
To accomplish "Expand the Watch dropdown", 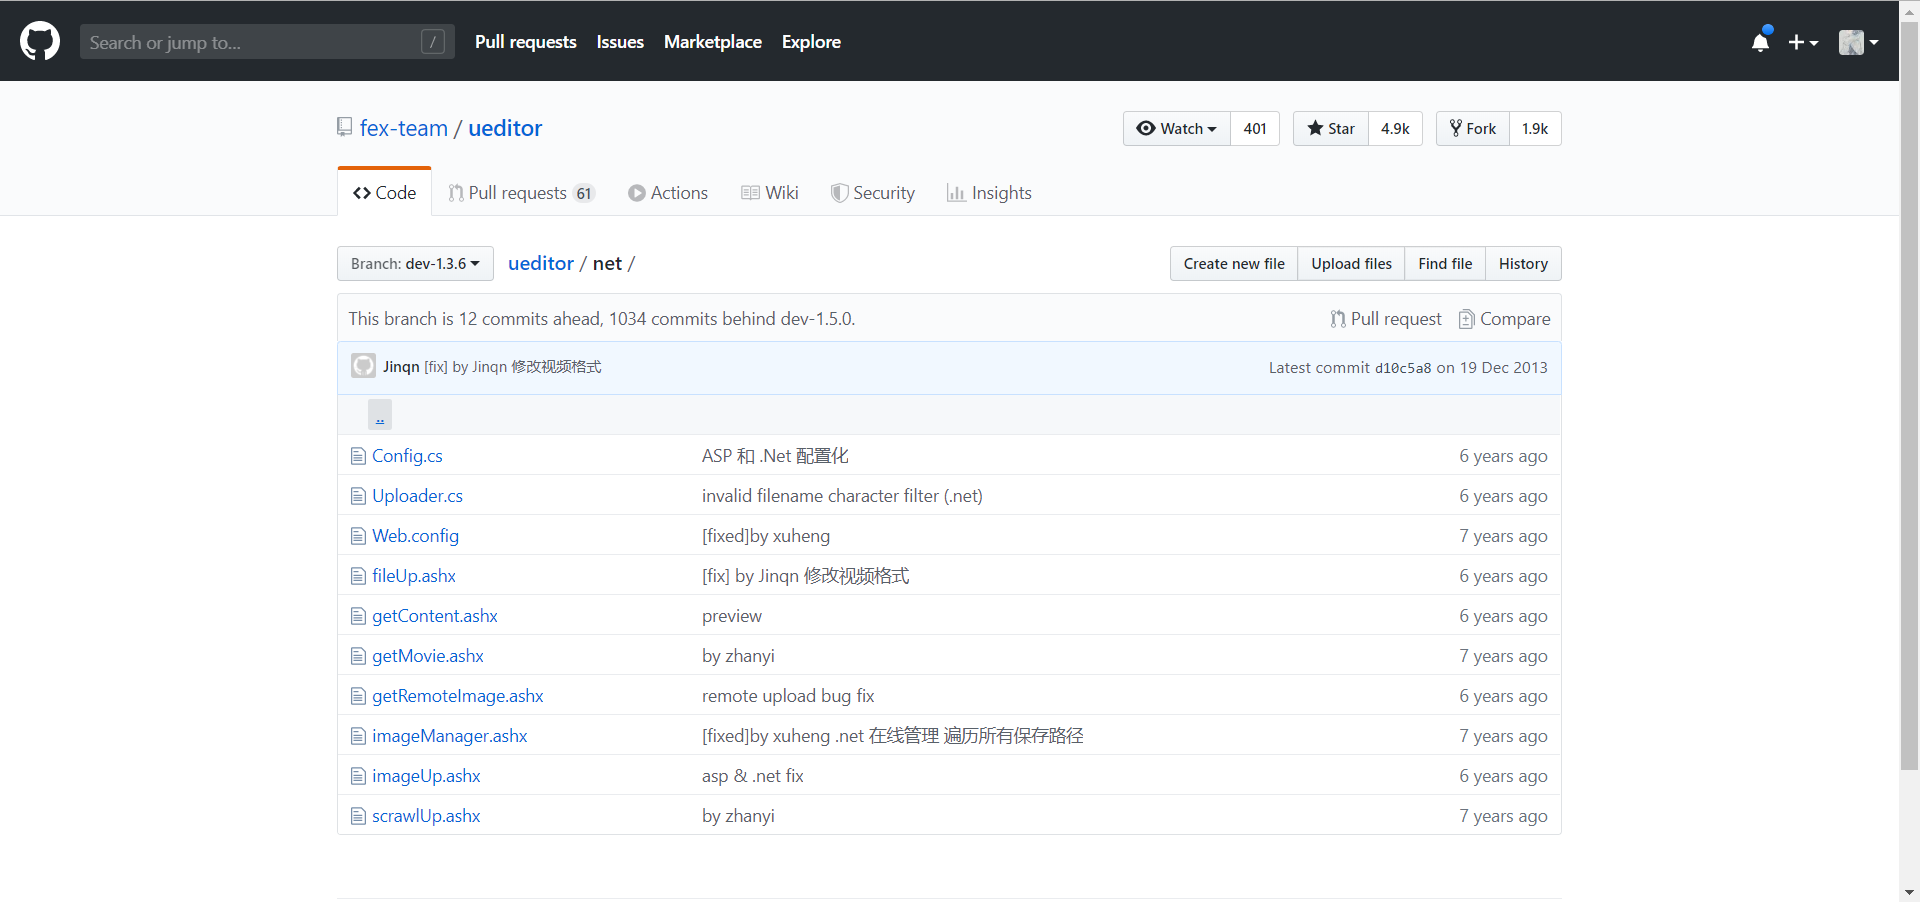I will coord(1177,128).
